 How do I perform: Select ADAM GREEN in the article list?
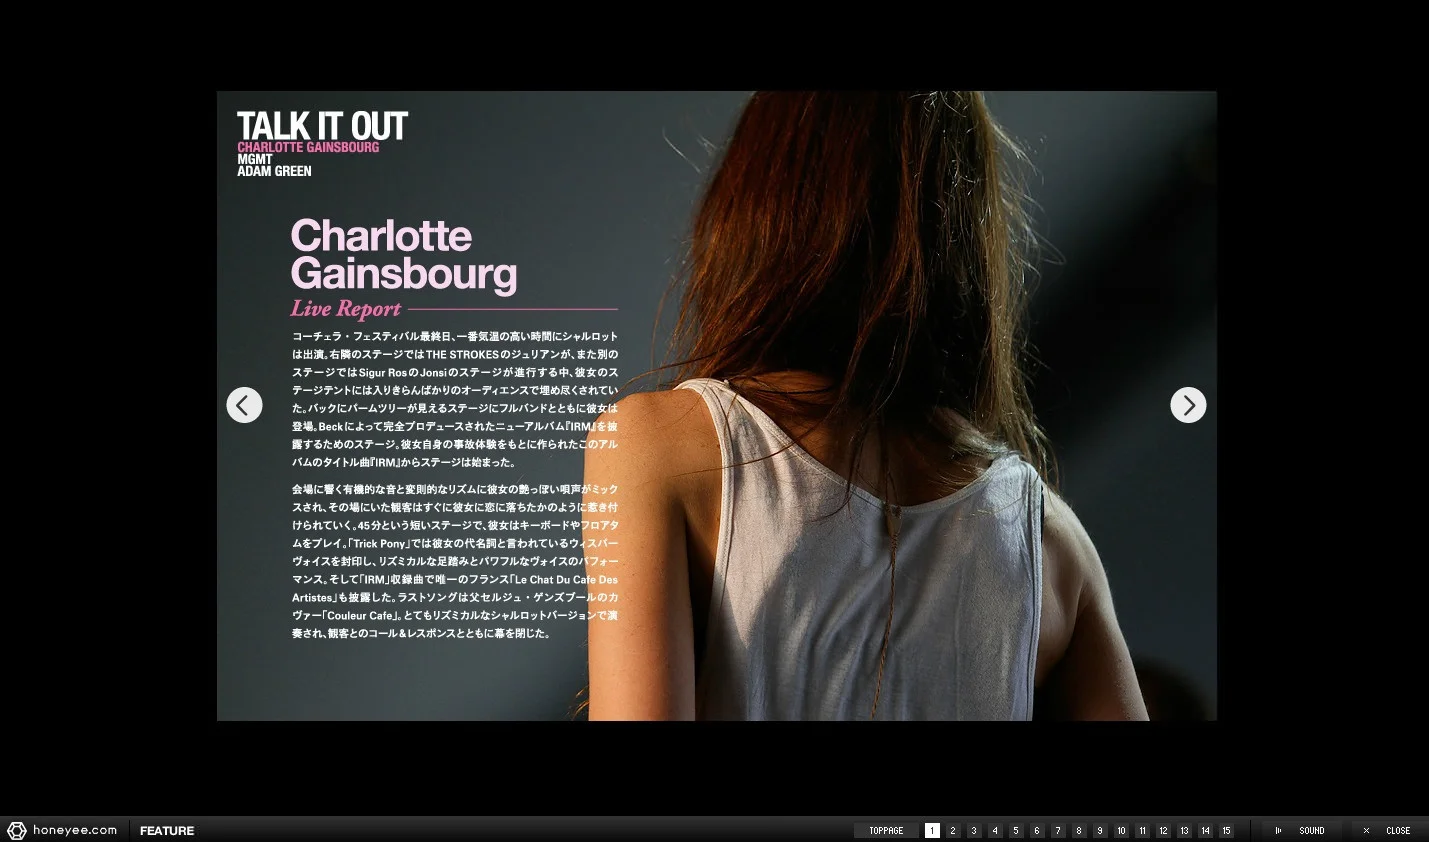(x=274, y=171)
